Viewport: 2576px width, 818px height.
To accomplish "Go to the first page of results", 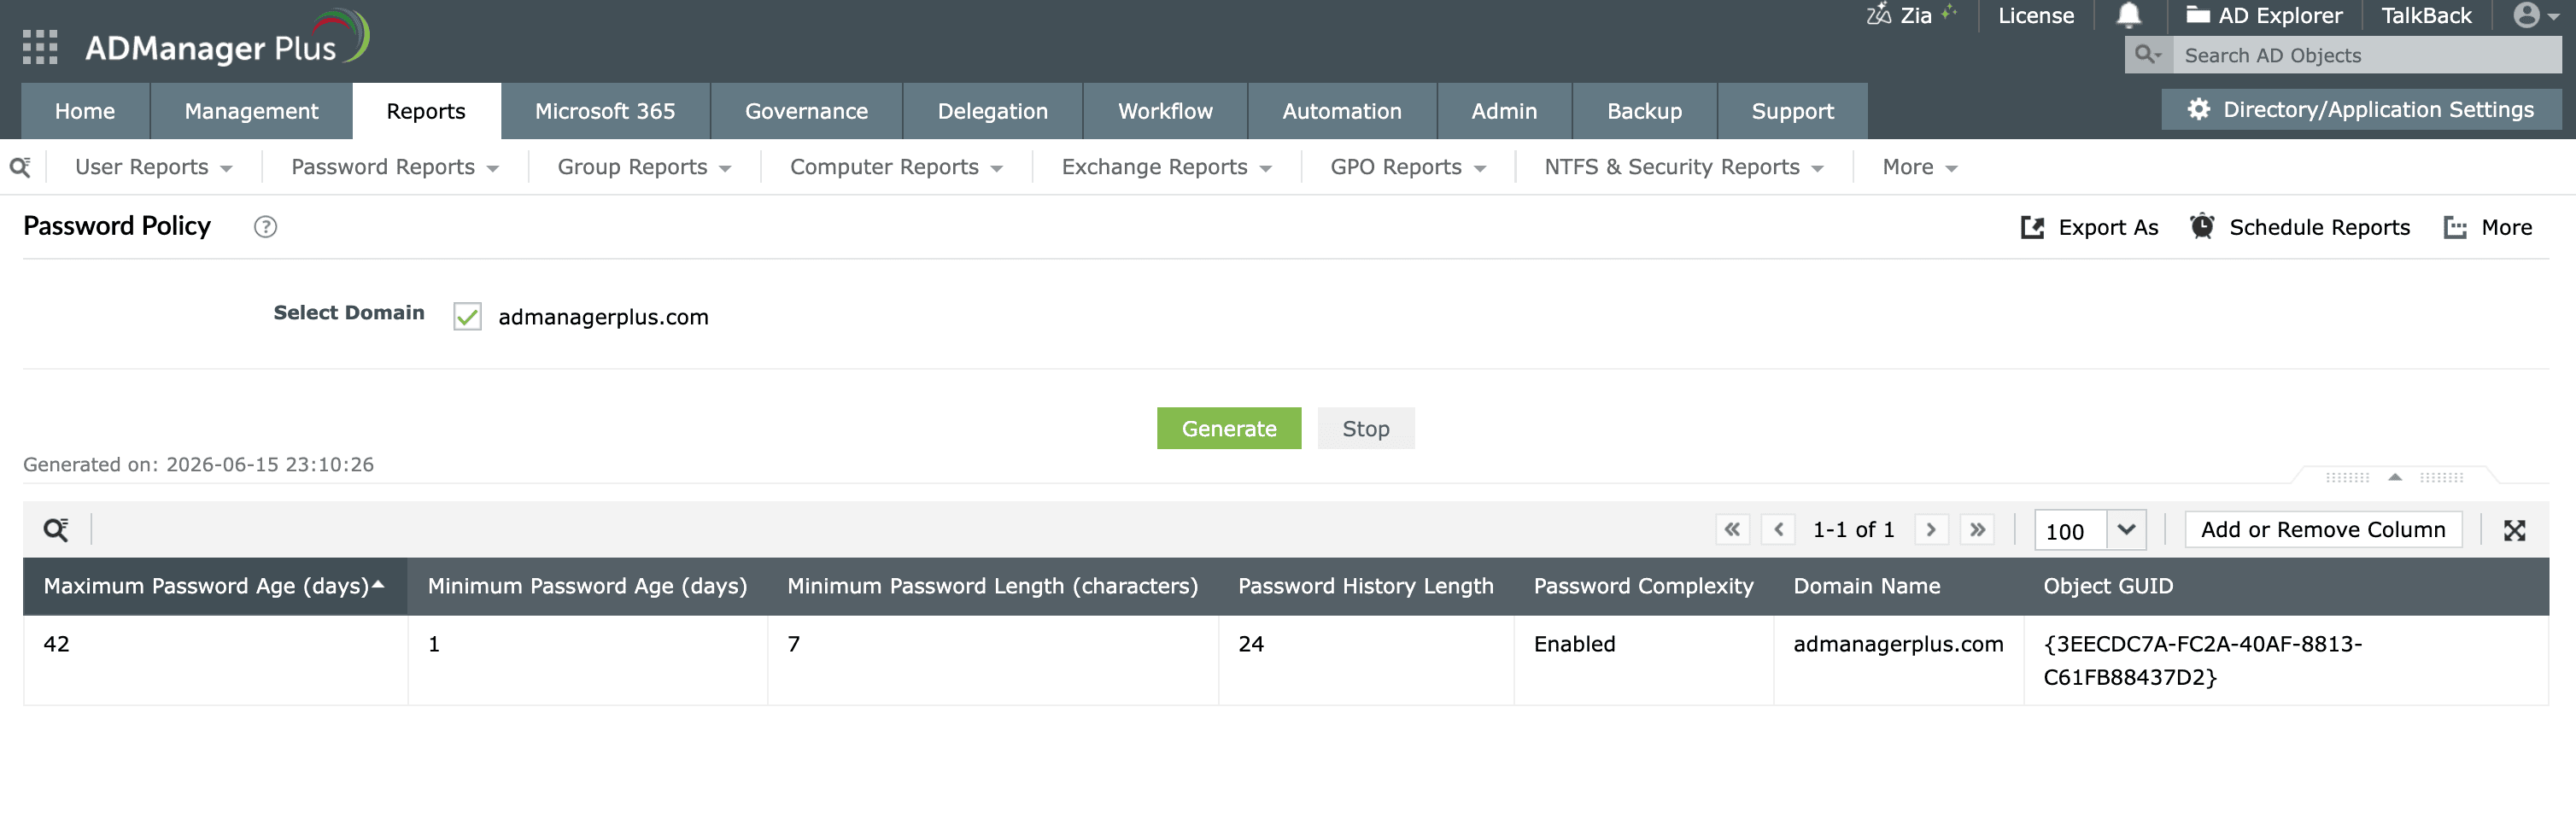I will click(x=1732, y=529).
